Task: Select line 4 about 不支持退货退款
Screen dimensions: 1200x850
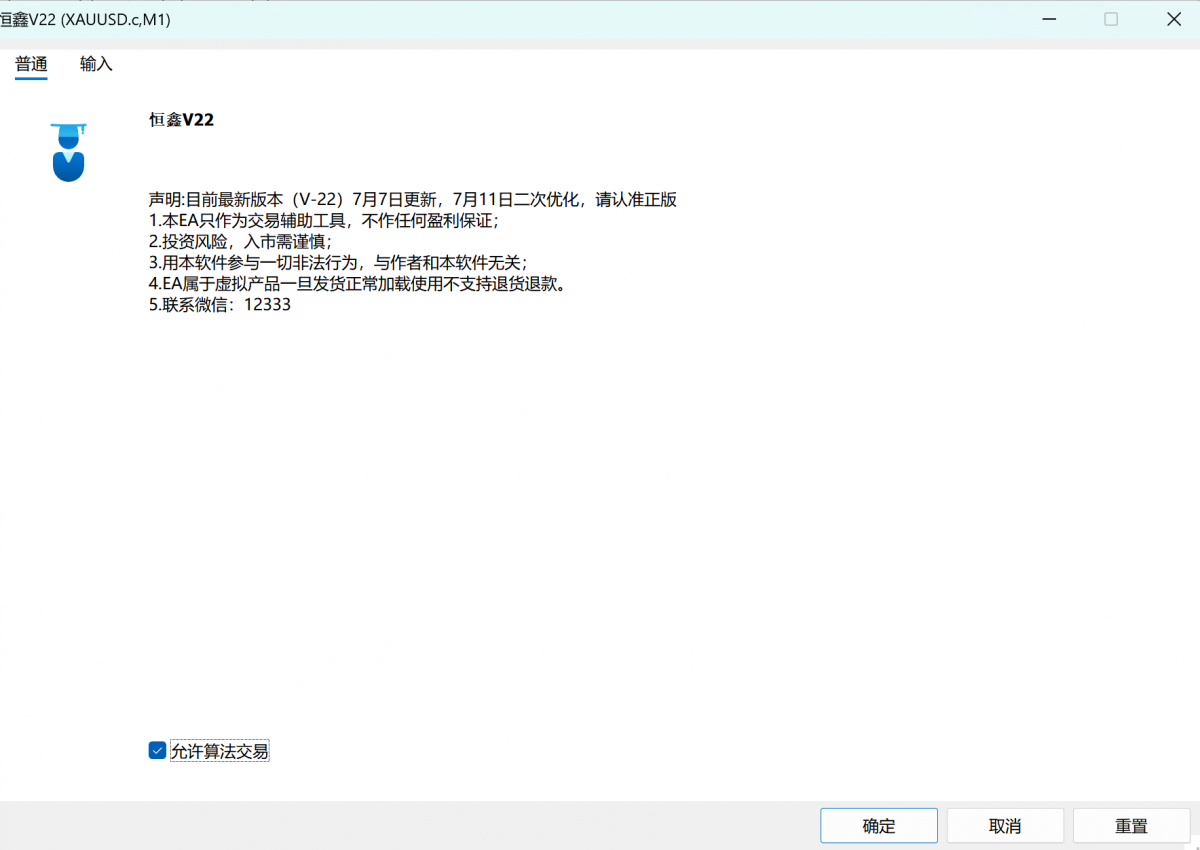Action: [358, 284]
